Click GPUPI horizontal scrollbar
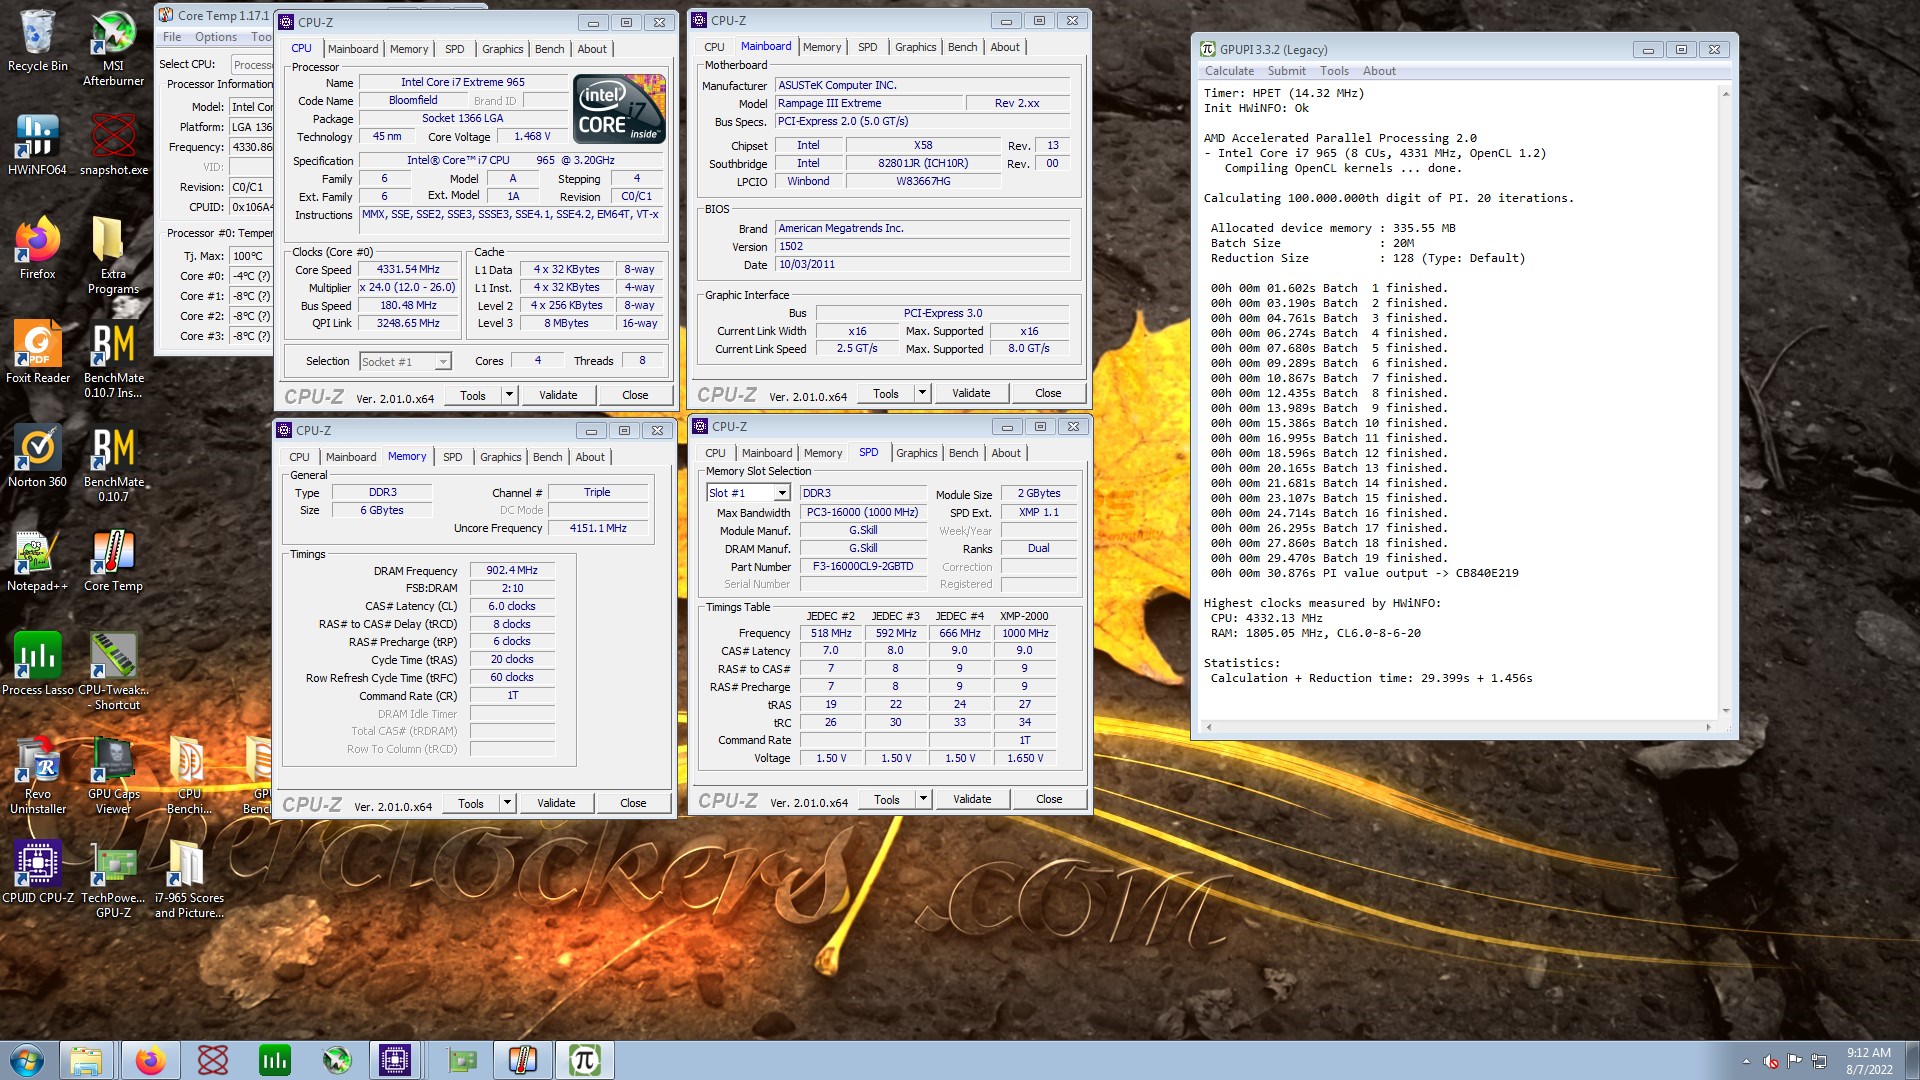 point(1459,727)
